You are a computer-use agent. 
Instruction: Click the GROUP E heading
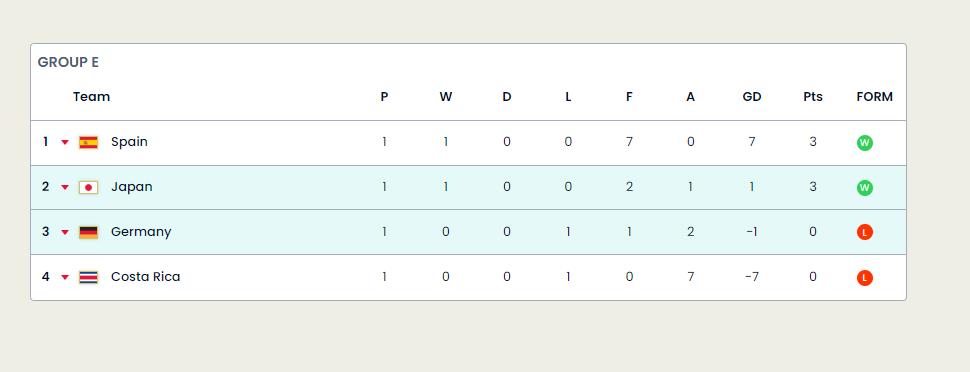(x=68, y=63)
